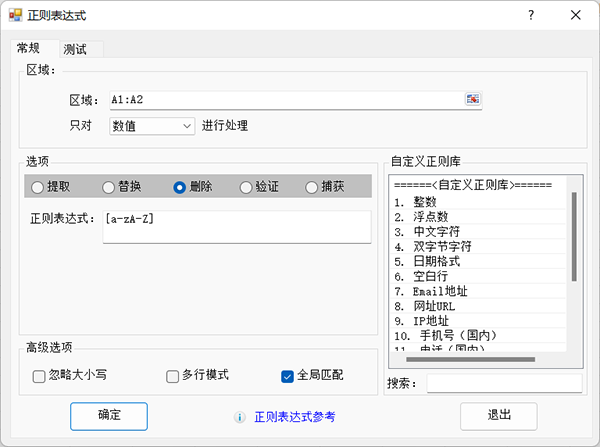Click the help question mark button
Viewport: 600px width, 447px height.
point(531,15)
